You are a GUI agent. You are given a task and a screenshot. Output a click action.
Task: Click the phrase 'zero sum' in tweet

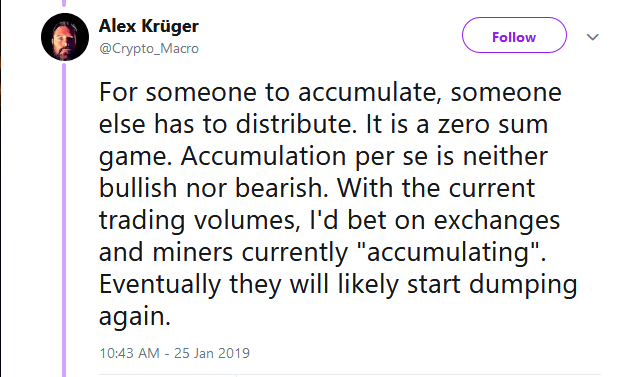pyautogui.click(x=493, y=124)
